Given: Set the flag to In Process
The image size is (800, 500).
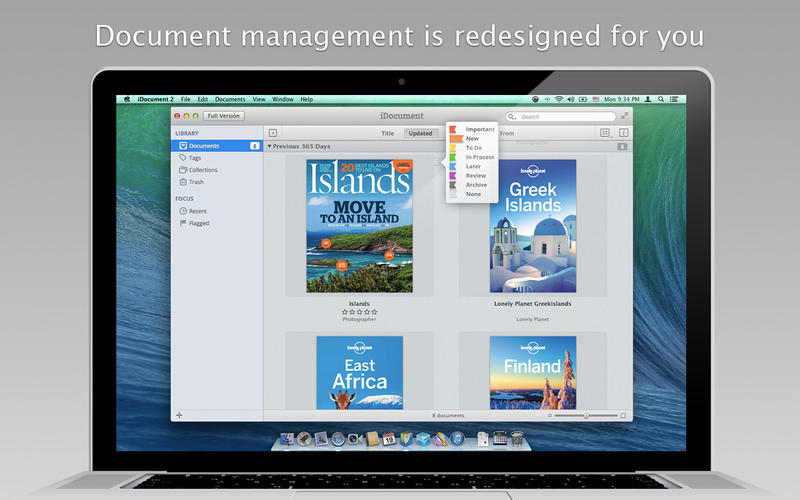Looking at the screenshot, I should tap(479, 157).
